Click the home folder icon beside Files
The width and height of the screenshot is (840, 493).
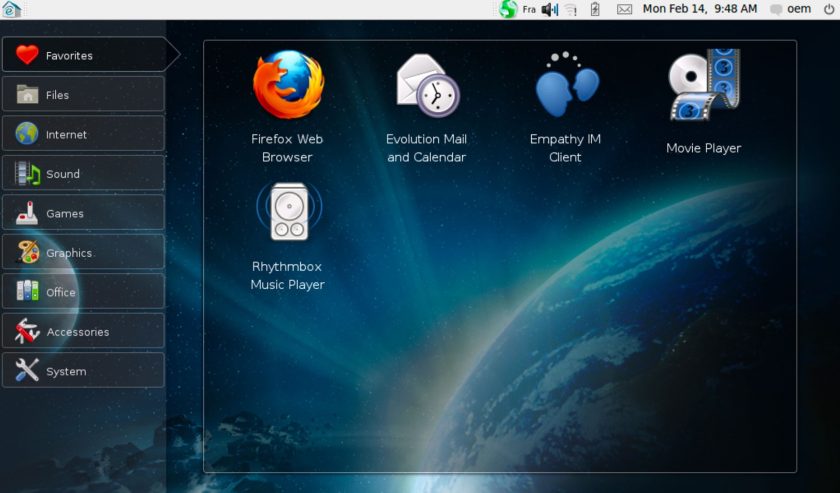[27, 94]
